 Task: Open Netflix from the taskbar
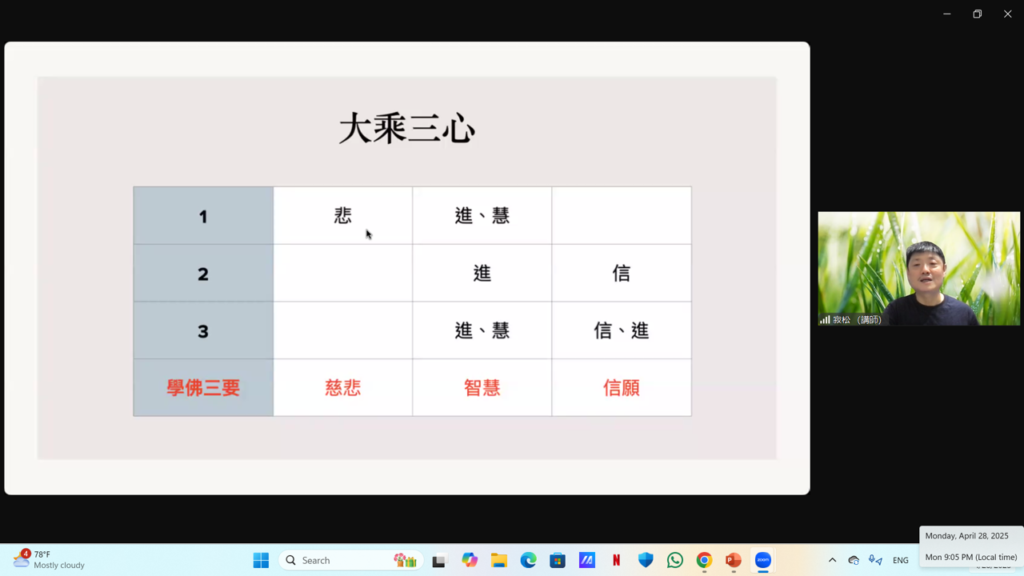coord(616,560)
